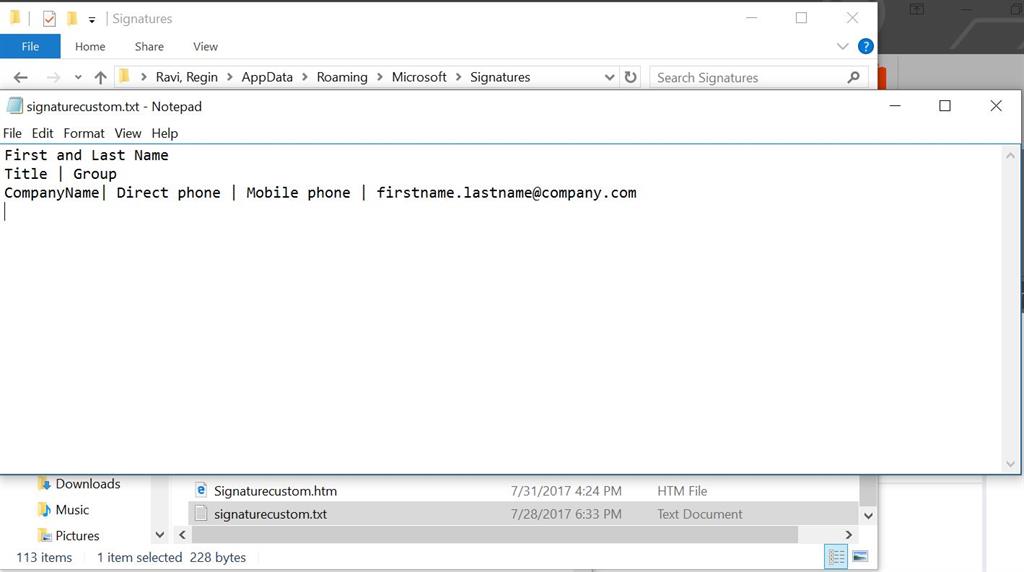Expand the Explorer ribbon chevron
The image size is (1024, 572).
[842, 46]
